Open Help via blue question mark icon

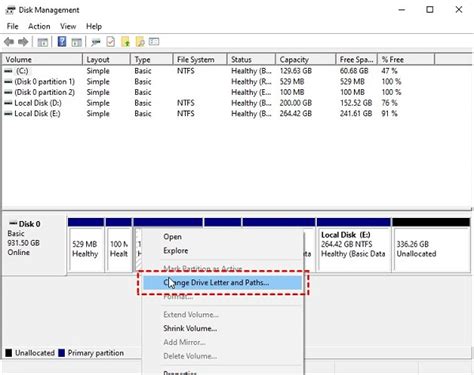[x=62, y=42]
